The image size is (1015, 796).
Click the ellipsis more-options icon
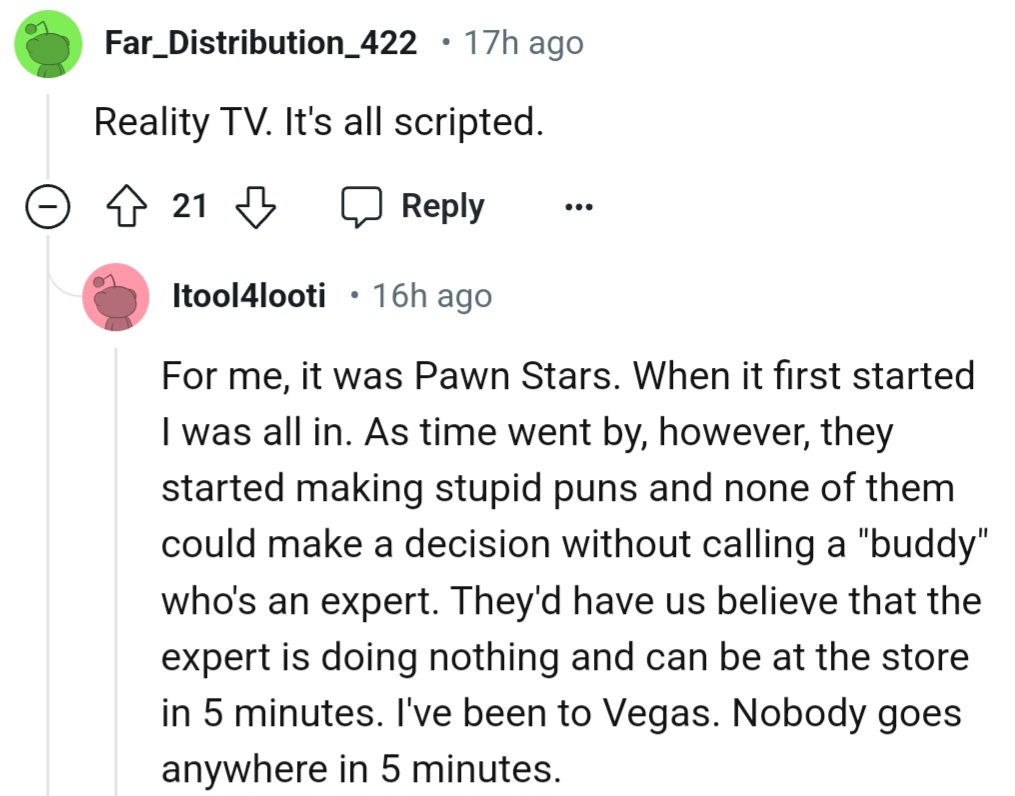(580, 206)
